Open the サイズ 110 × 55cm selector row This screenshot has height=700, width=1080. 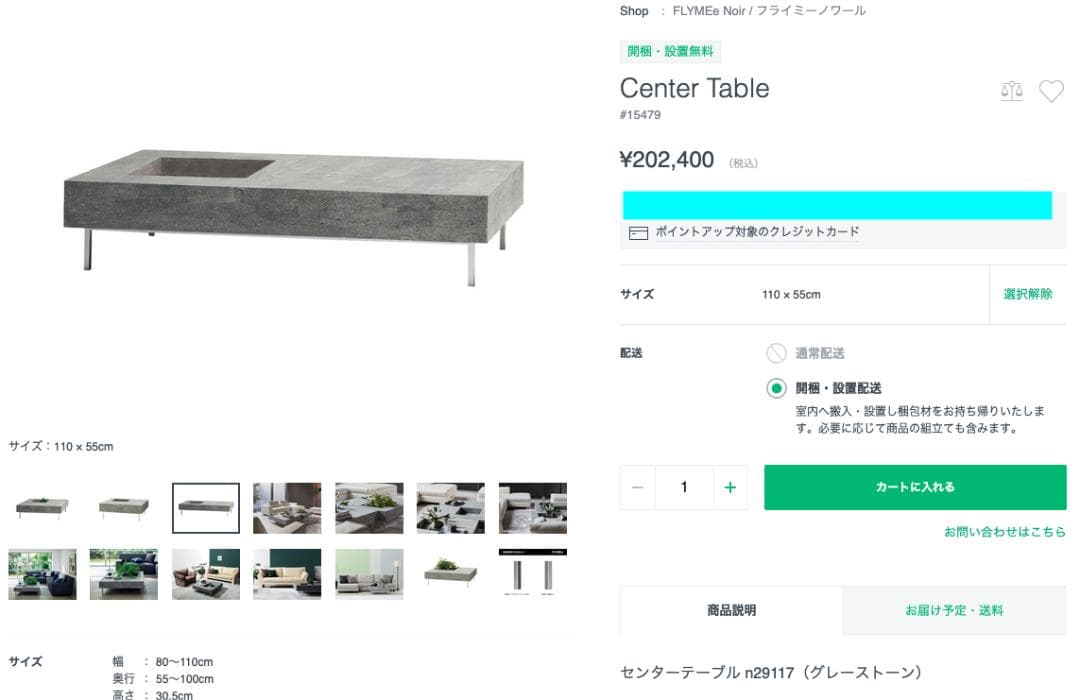point(804,294)
